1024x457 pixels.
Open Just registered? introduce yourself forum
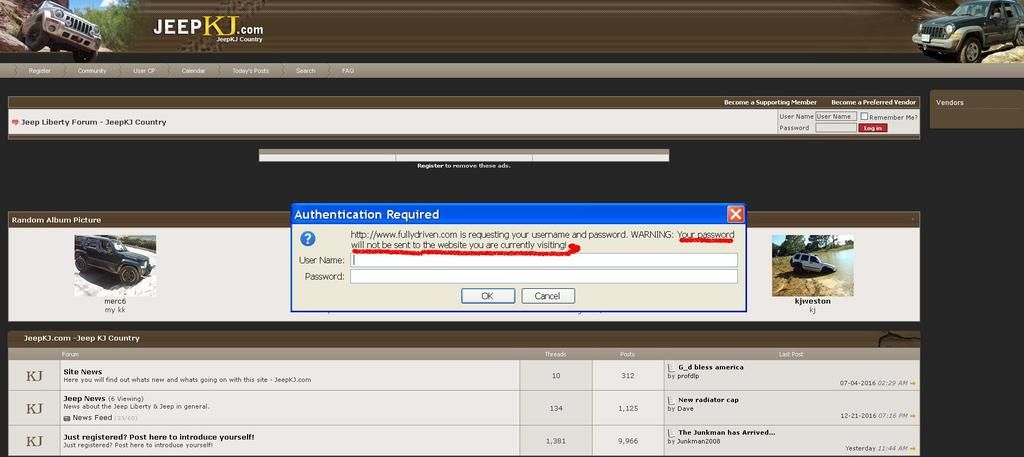pos(159,437)
